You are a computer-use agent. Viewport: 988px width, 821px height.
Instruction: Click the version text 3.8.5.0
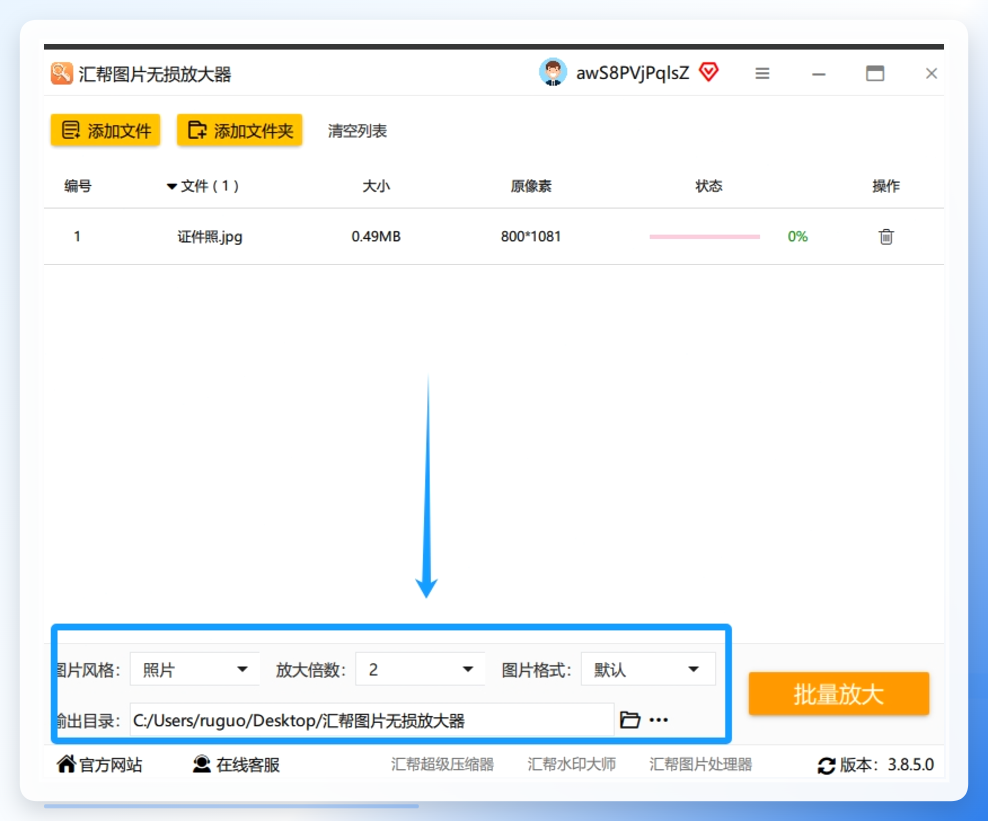(911, 765)
